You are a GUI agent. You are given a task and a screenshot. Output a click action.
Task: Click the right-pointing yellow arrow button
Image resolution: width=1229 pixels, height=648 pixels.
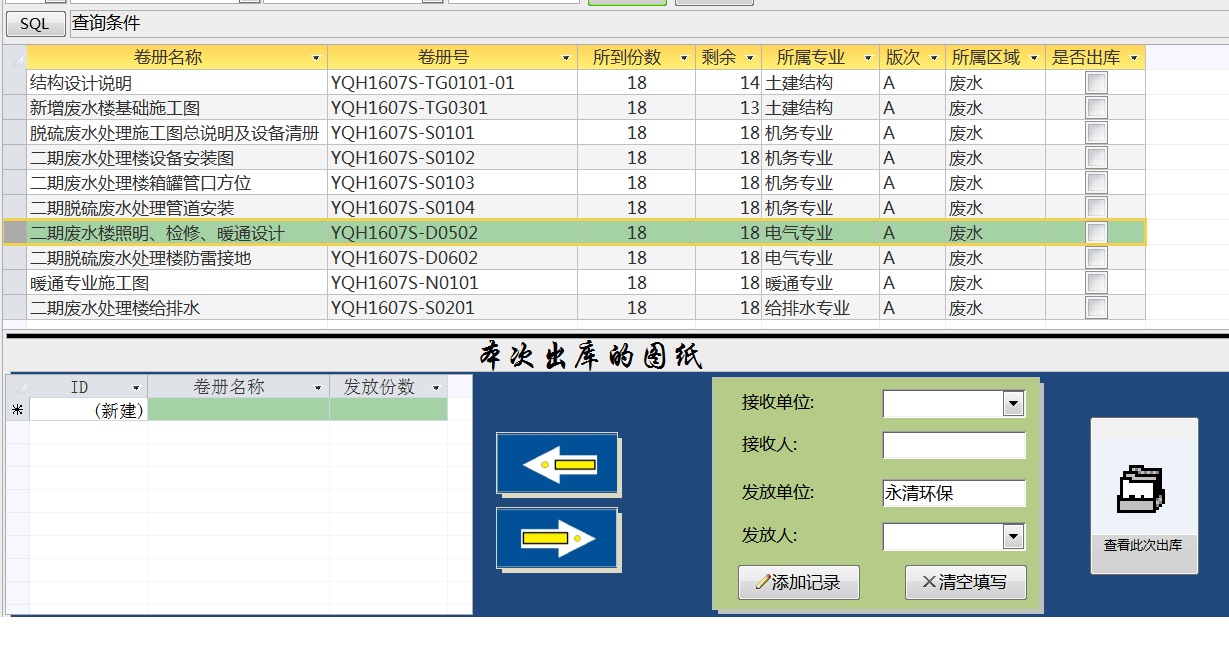(558, 539)
